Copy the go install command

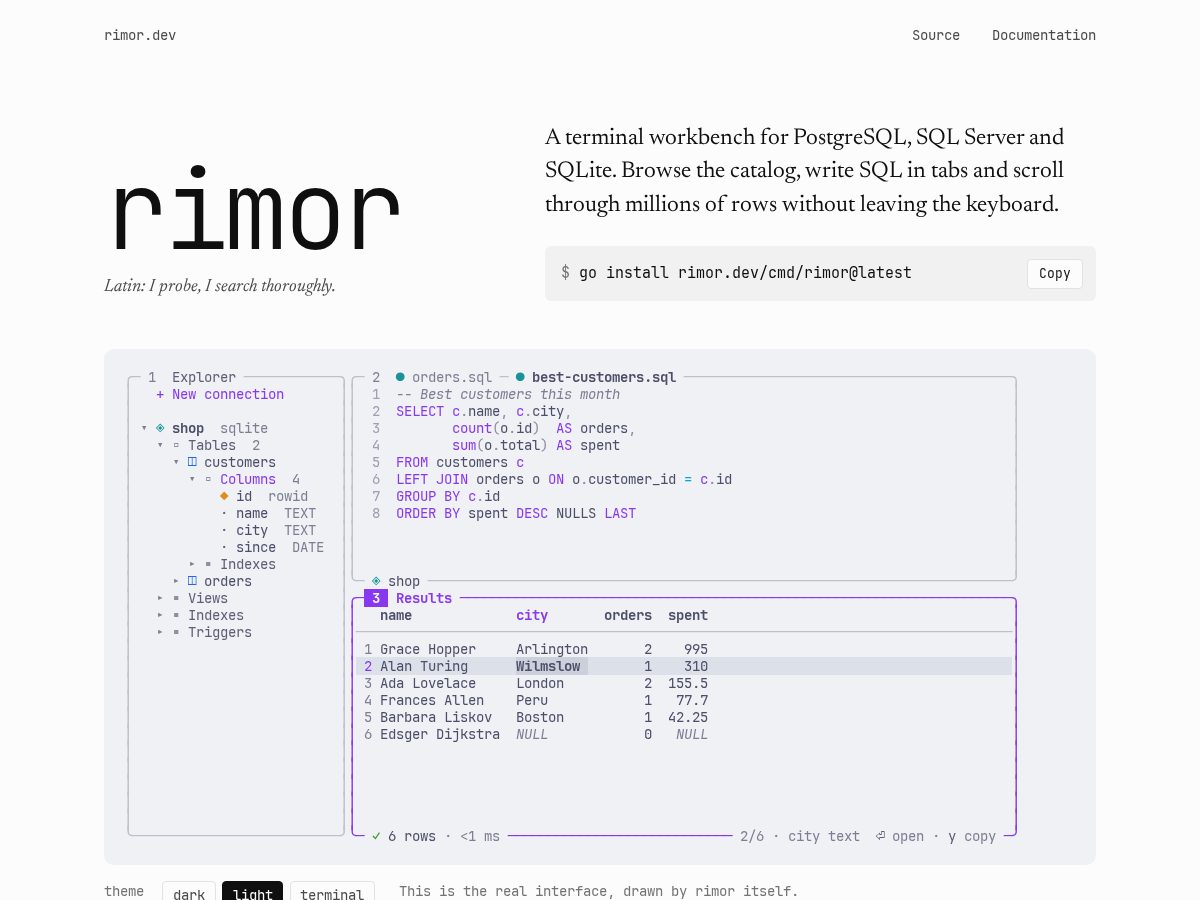[x=1055, y=273]
